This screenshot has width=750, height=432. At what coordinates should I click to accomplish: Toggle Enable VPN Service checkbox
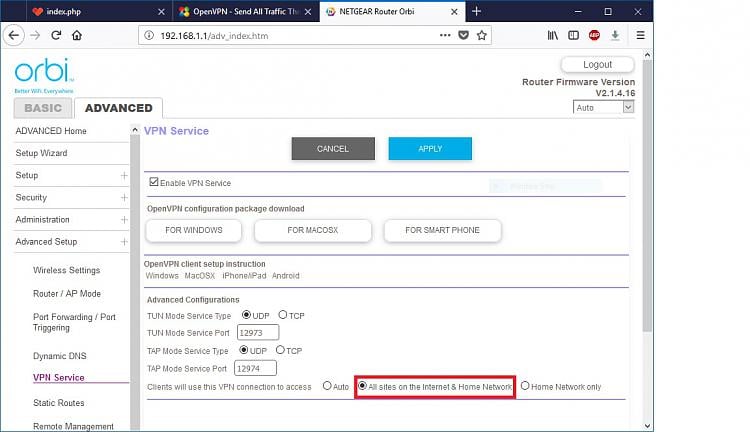click(x=154, y=182)
